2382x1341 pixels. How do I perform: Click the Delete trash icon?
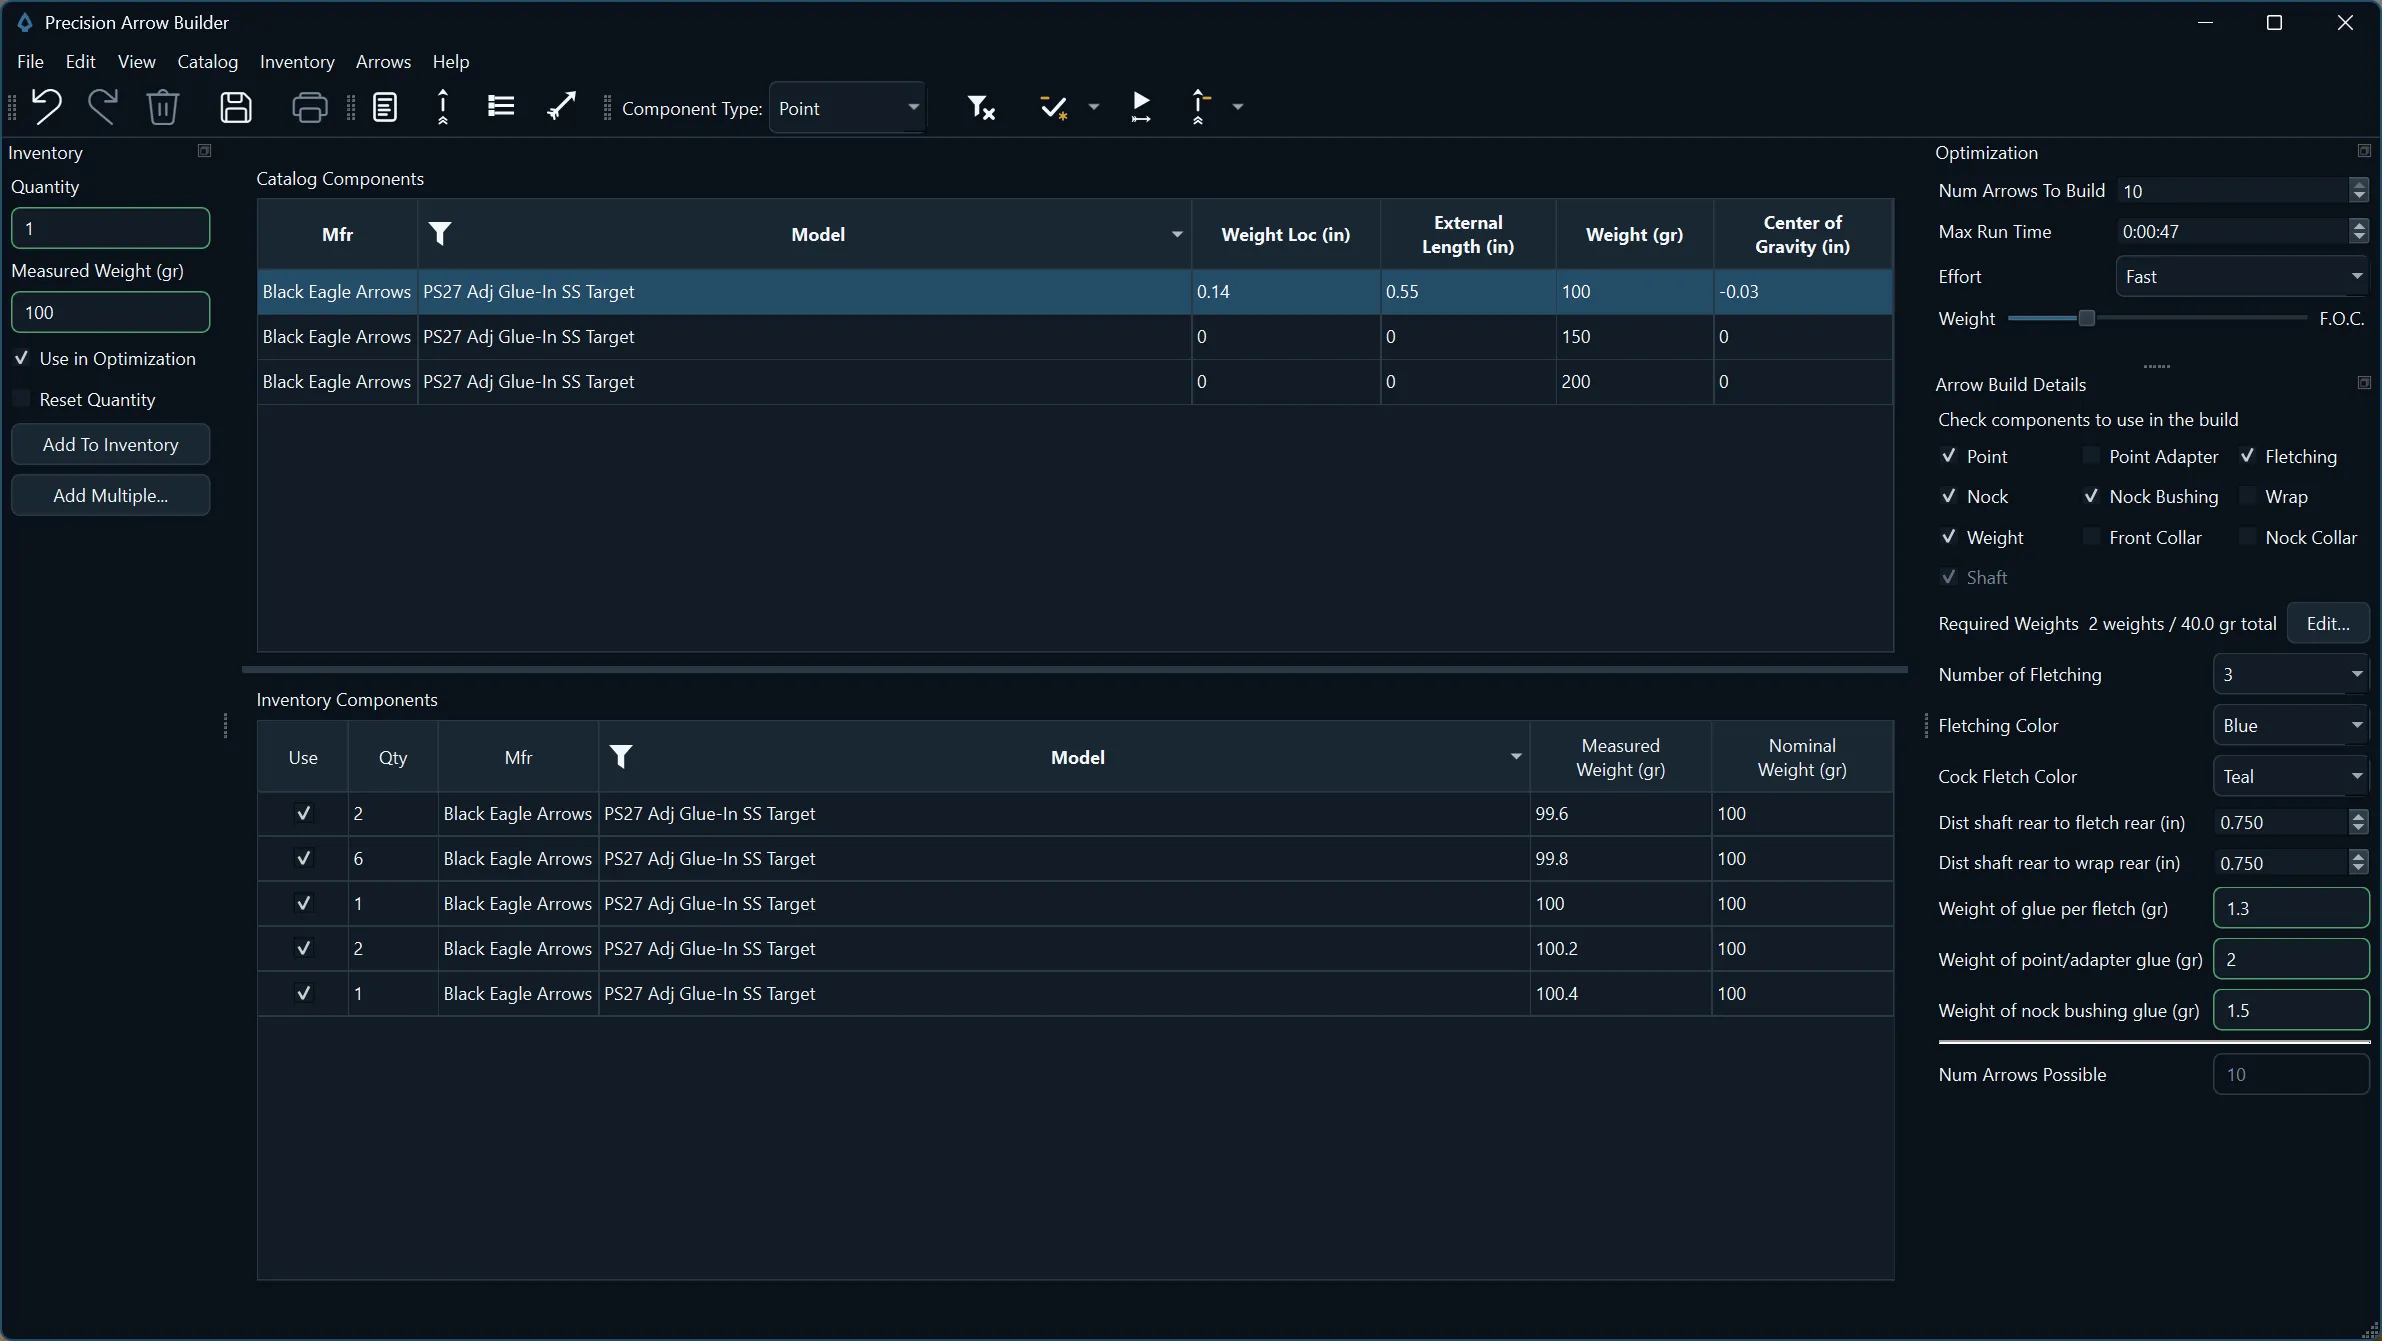click(x=163, y=107)
